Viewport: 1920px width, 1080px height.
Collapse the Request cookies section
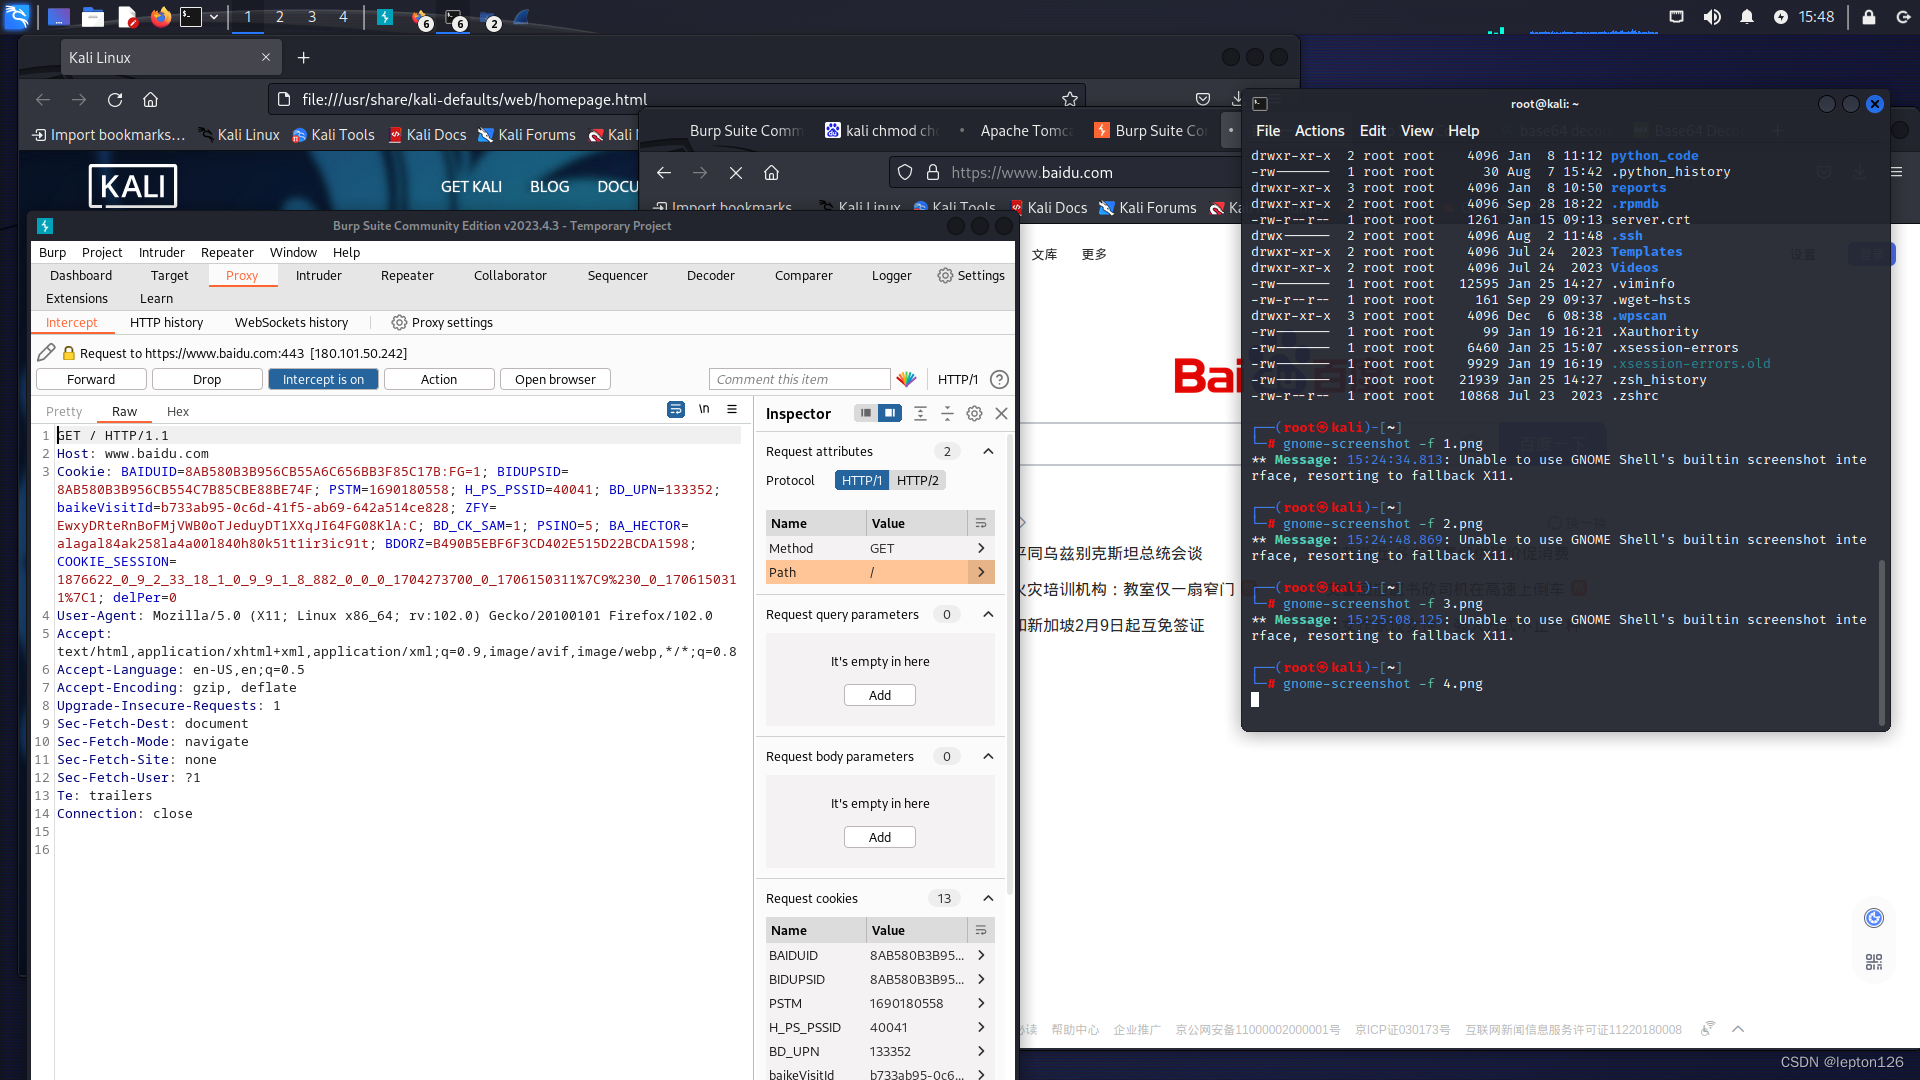988,898
